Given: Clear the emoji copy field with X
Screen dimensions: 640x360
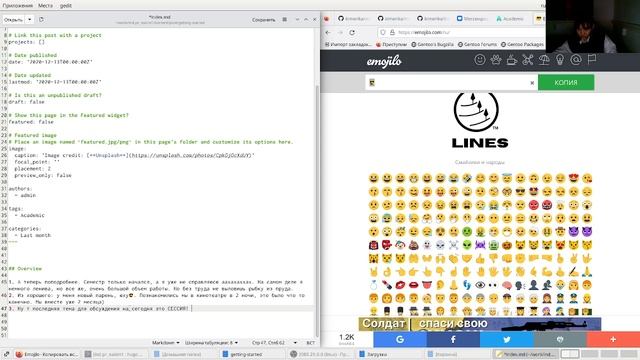Looking at the screenshot, I should pyautogui.click(x=532, y=83).
